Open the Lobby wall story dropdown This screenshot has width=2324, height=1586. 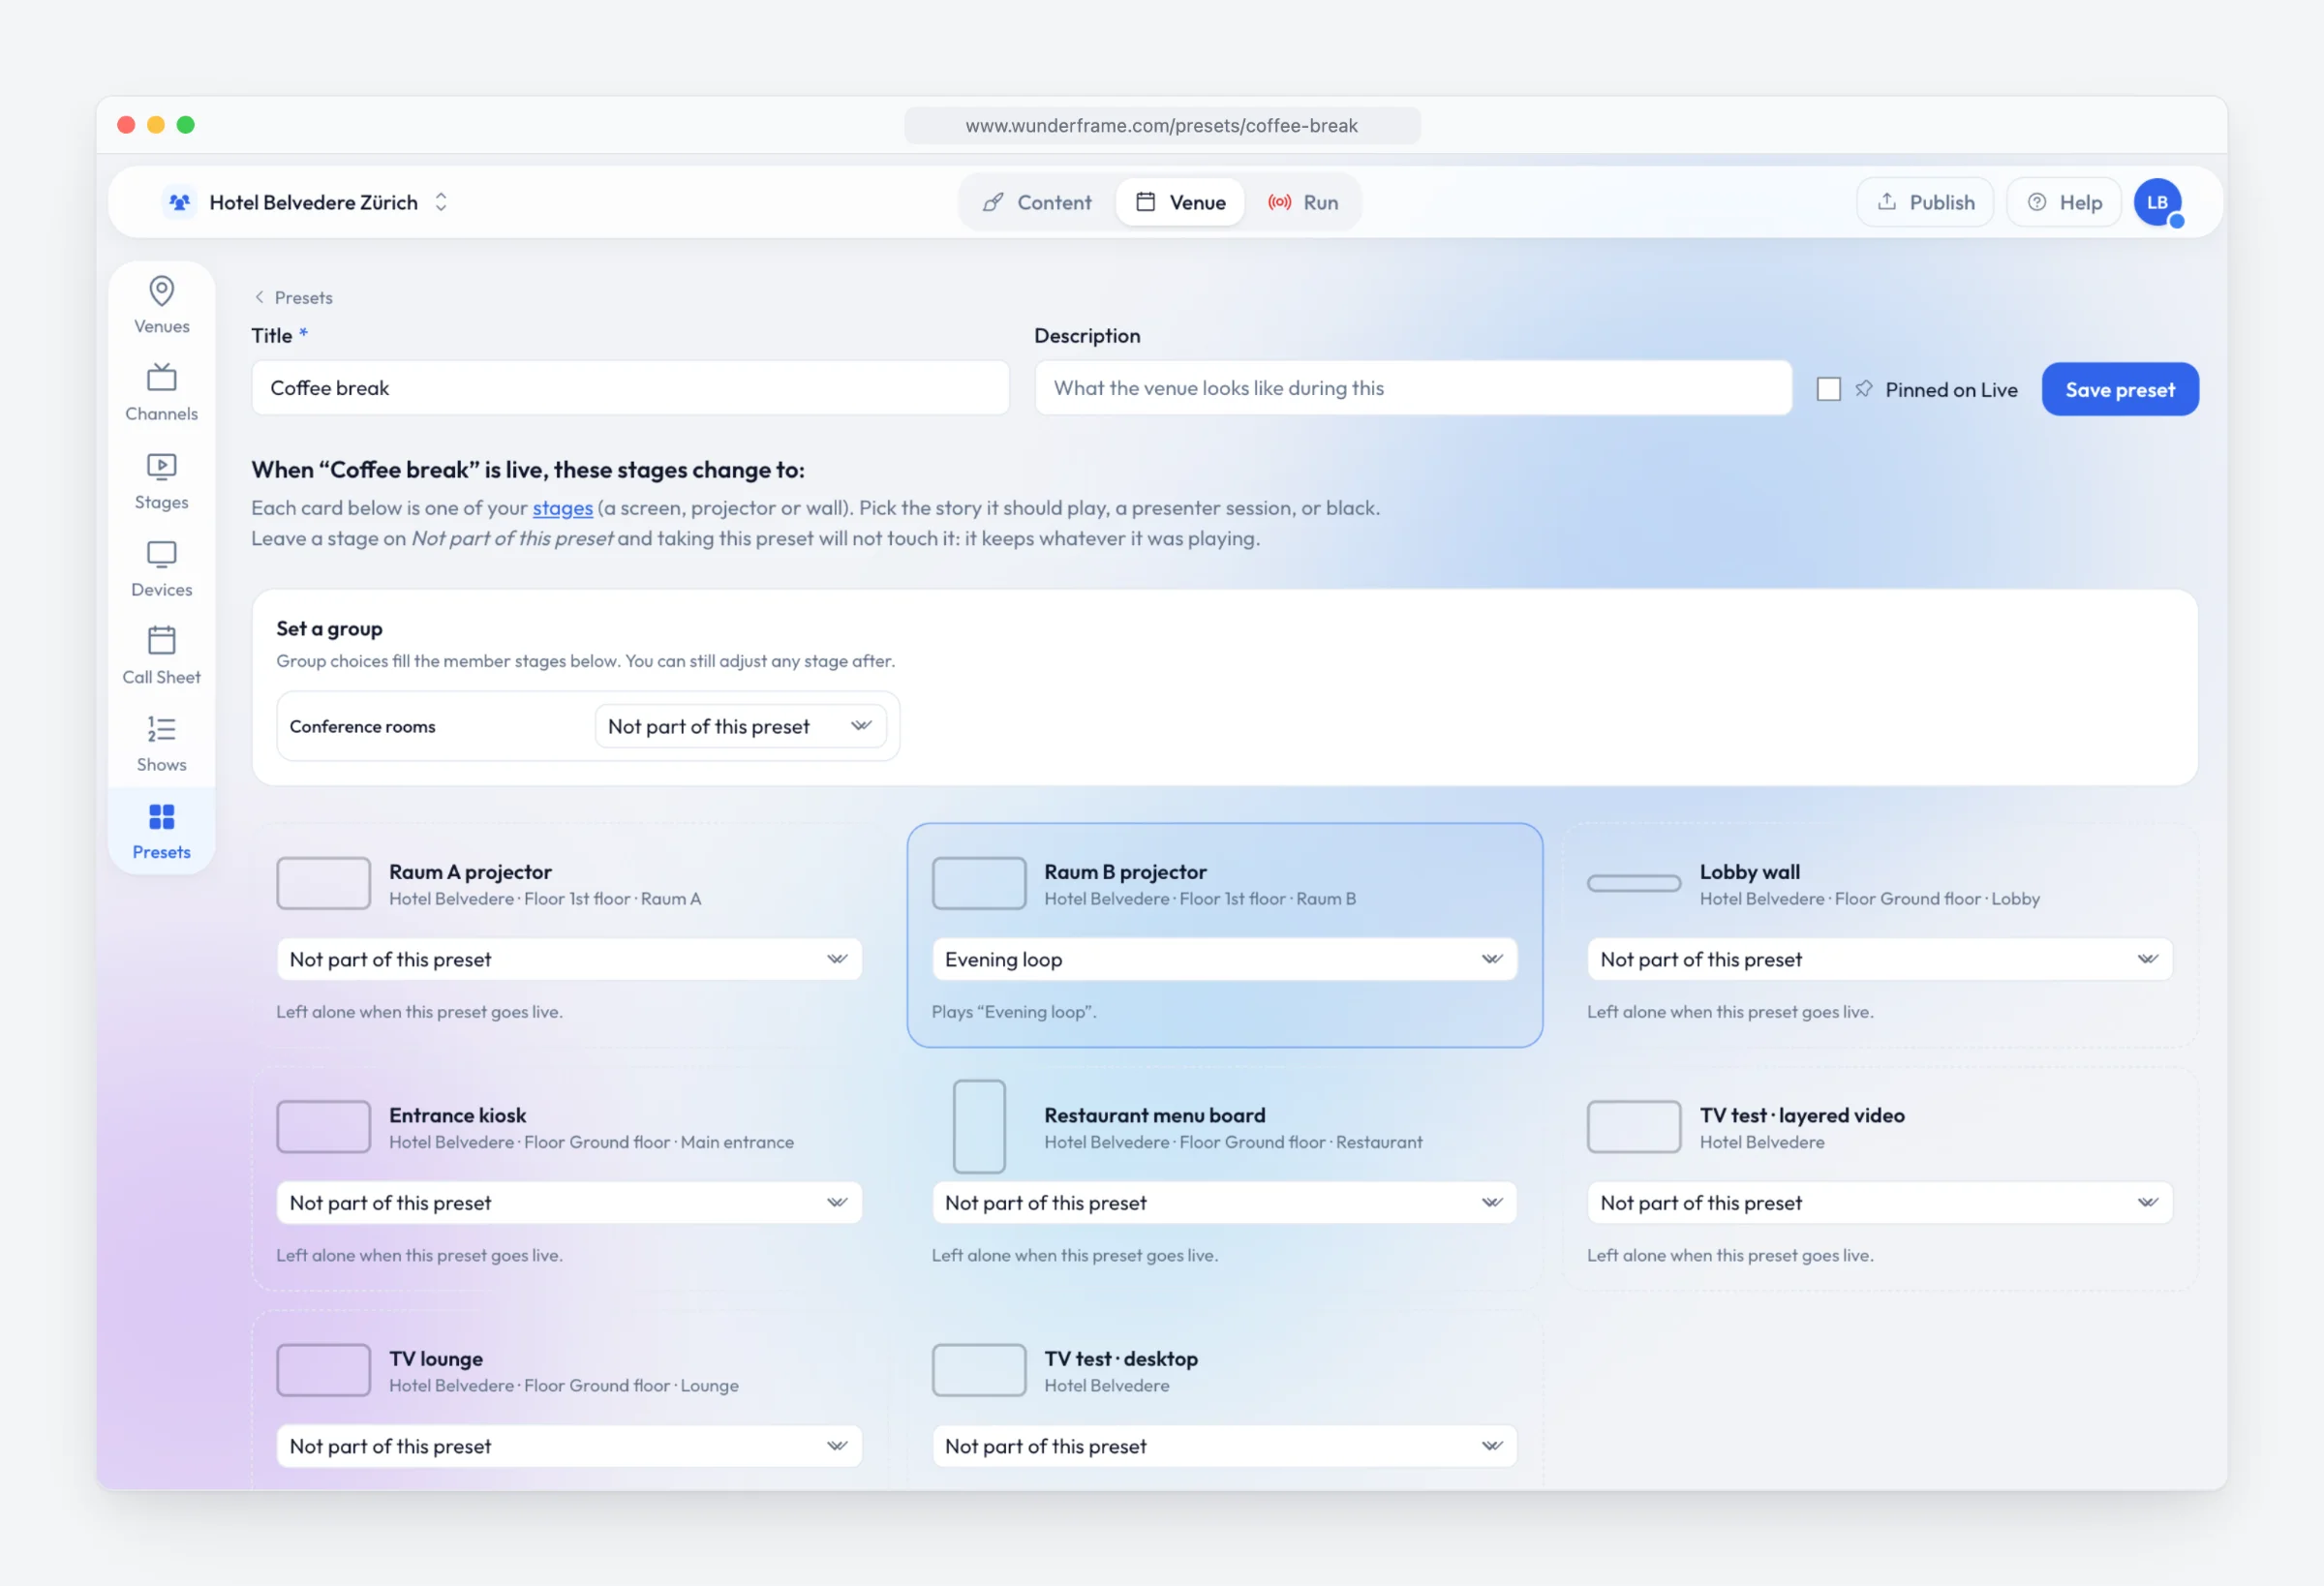[x=1879, y=959]
